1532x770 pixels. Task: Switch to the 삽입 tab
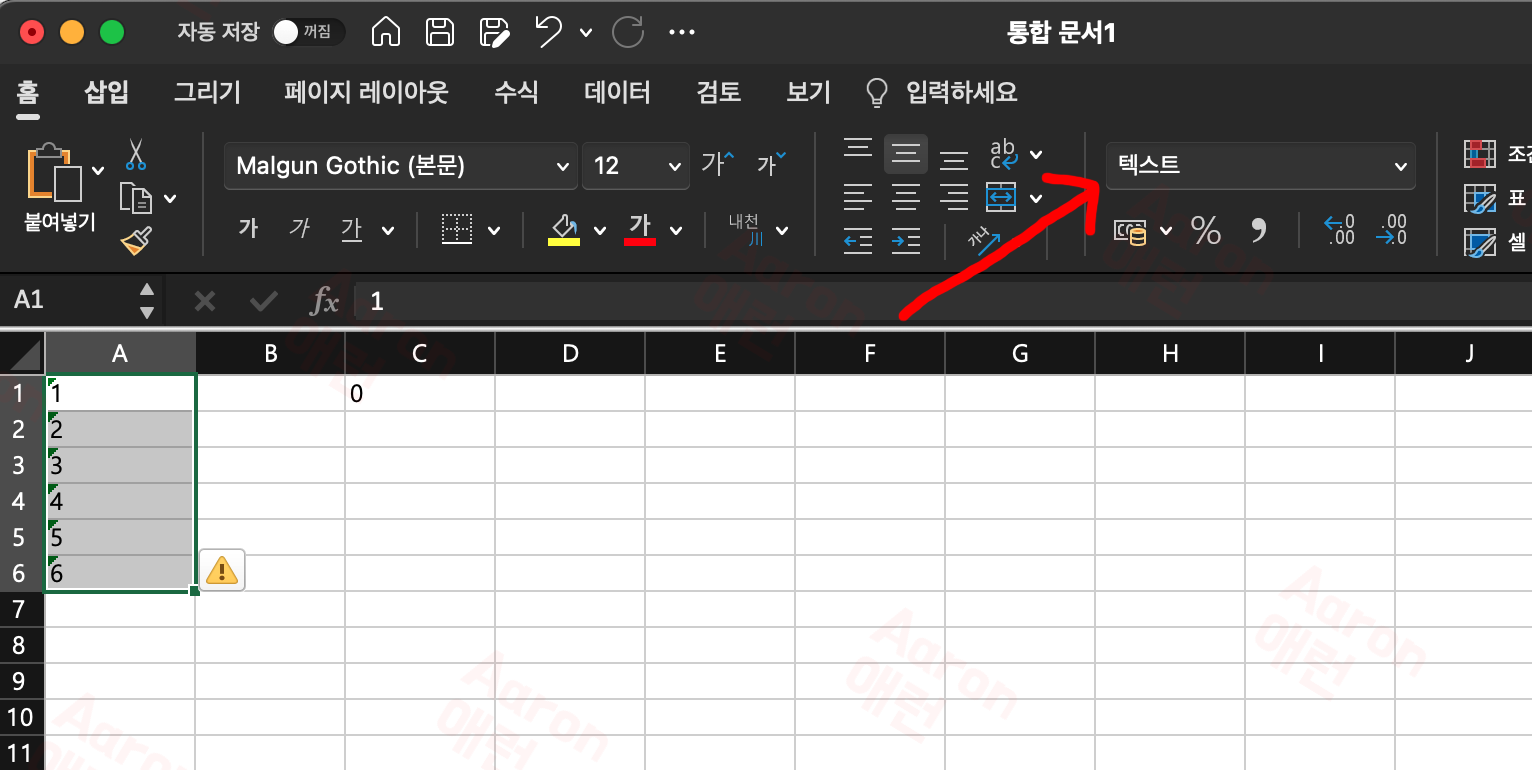pos(106,93)
